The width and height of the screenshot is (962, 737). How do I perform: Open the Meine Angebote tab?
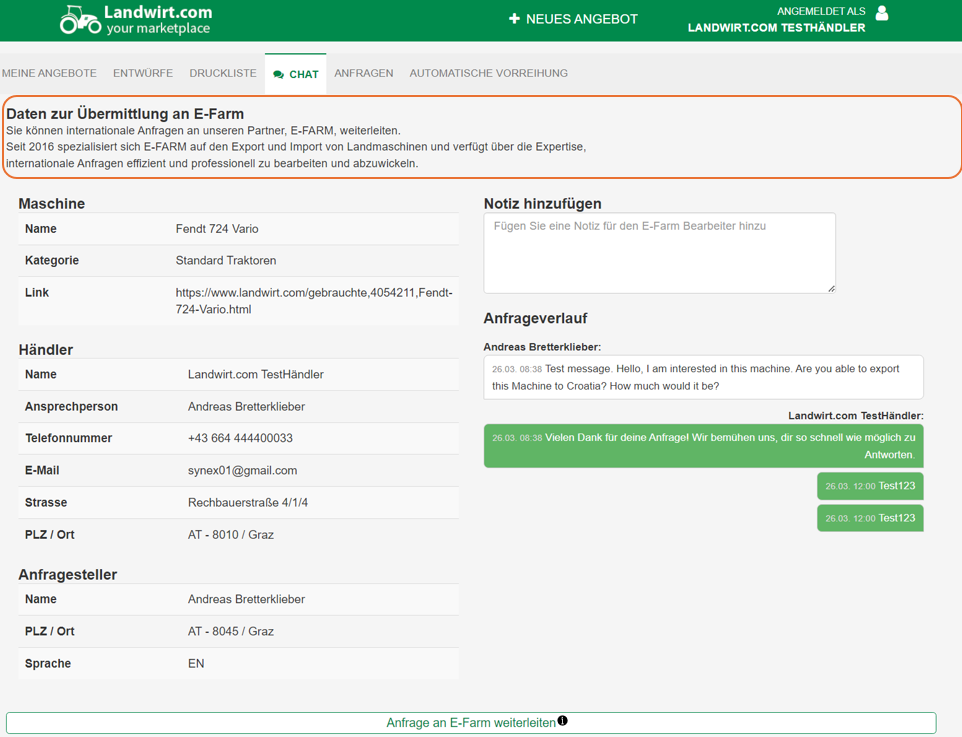(x=49, y=73)
